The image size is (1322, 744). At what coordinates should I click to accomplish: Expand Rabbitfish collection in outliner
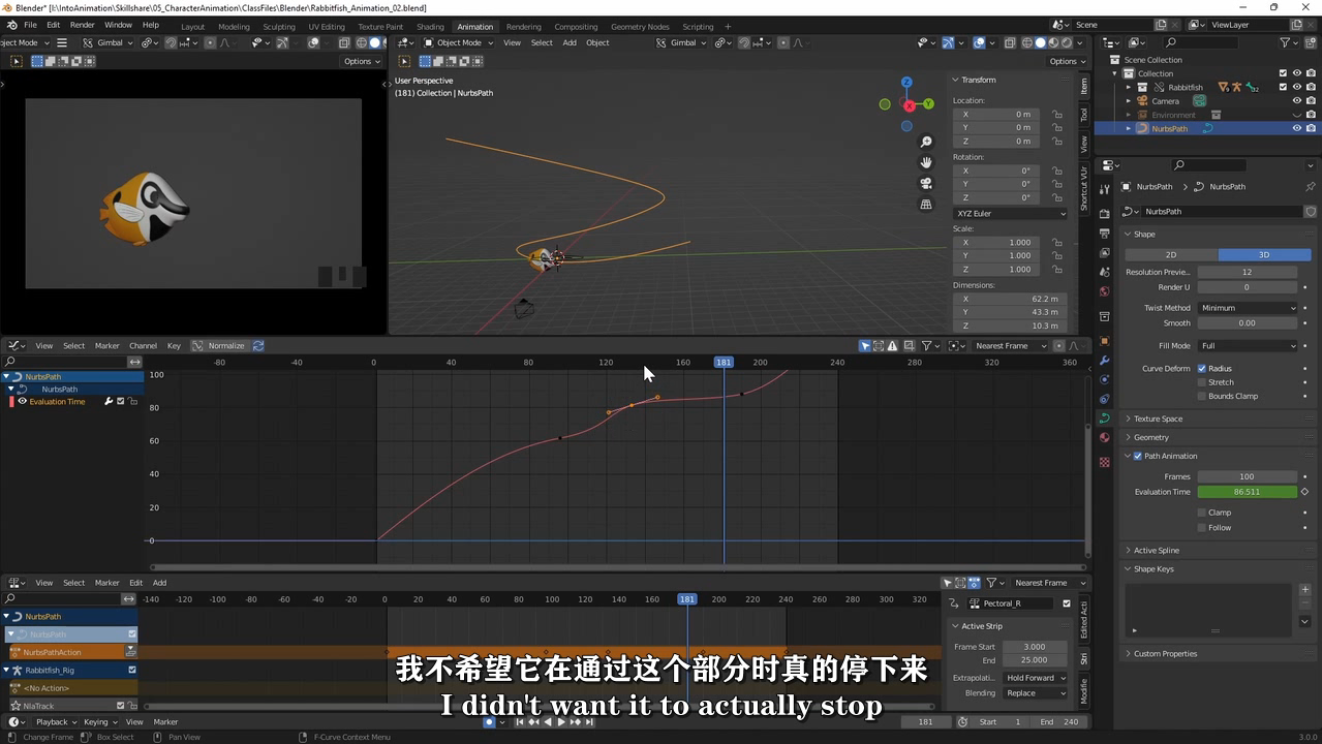click(1129, 87)
